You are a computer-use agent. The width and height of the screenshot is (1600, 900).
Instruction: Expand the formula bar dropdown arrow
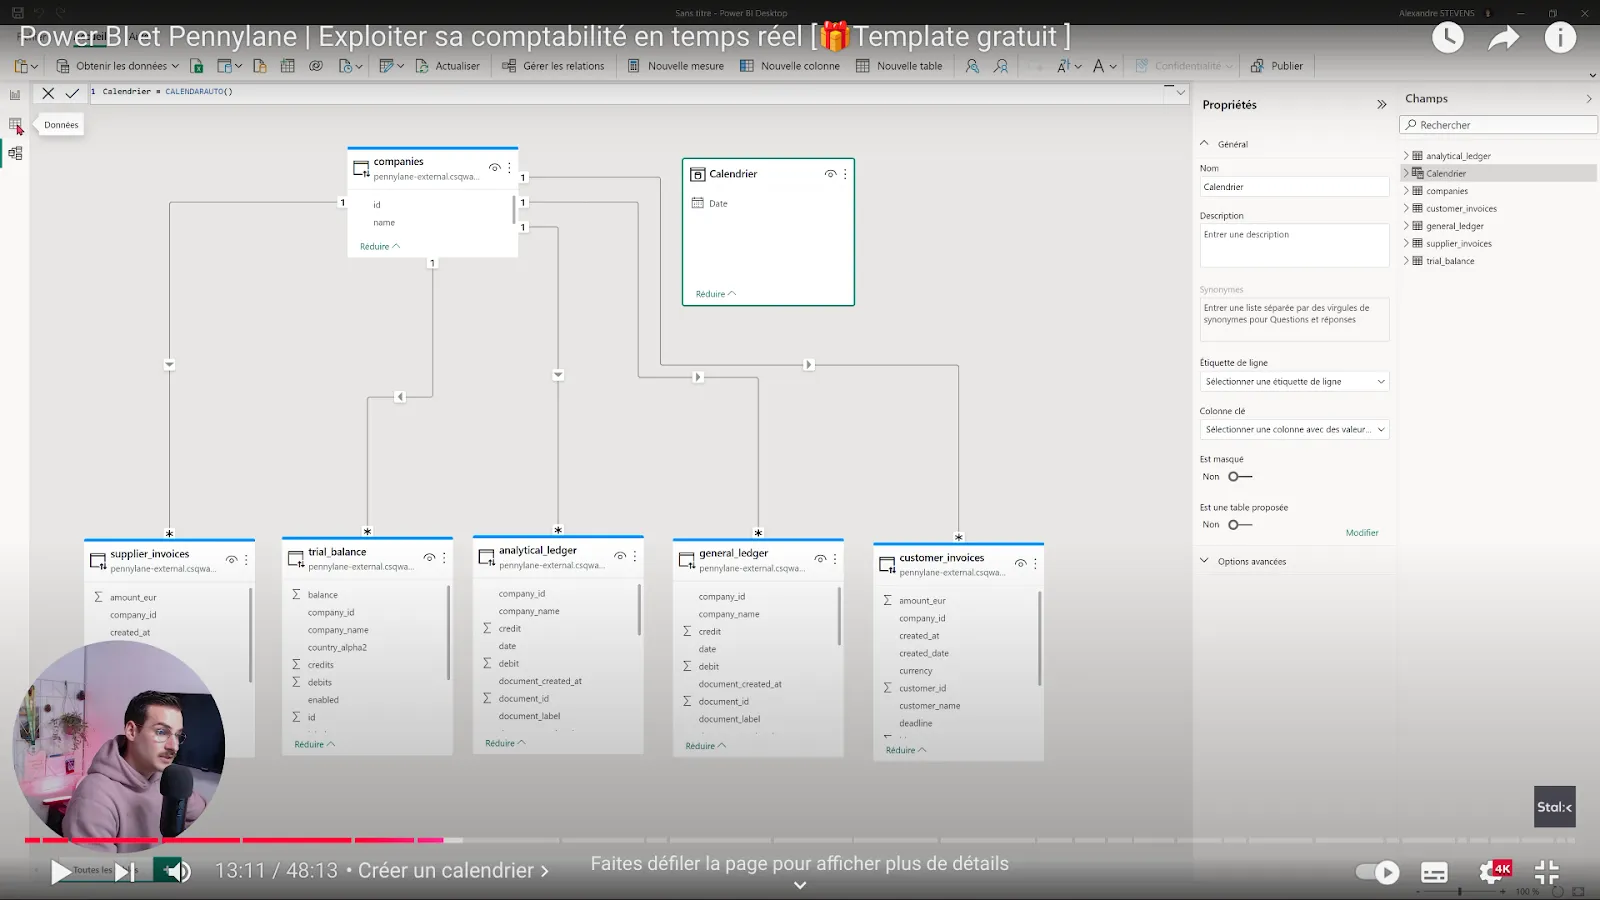[x=1181, y=92]
